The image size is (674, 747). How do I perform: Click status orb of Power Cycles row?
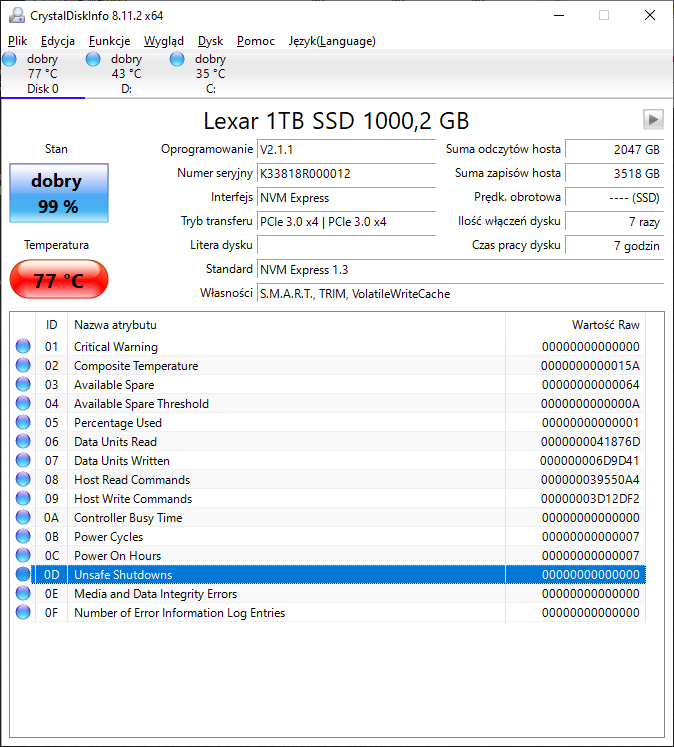click(x=23, y=536)
